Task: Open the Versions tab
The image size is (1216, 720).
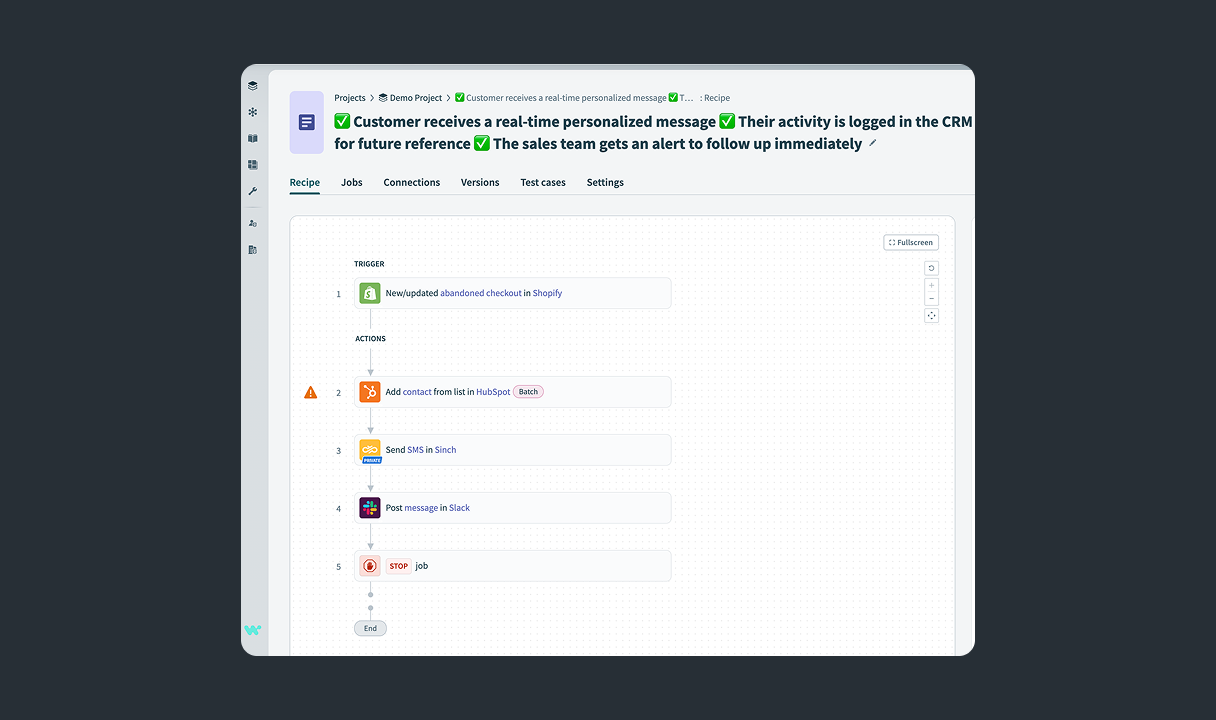Action: pos(480,183)
